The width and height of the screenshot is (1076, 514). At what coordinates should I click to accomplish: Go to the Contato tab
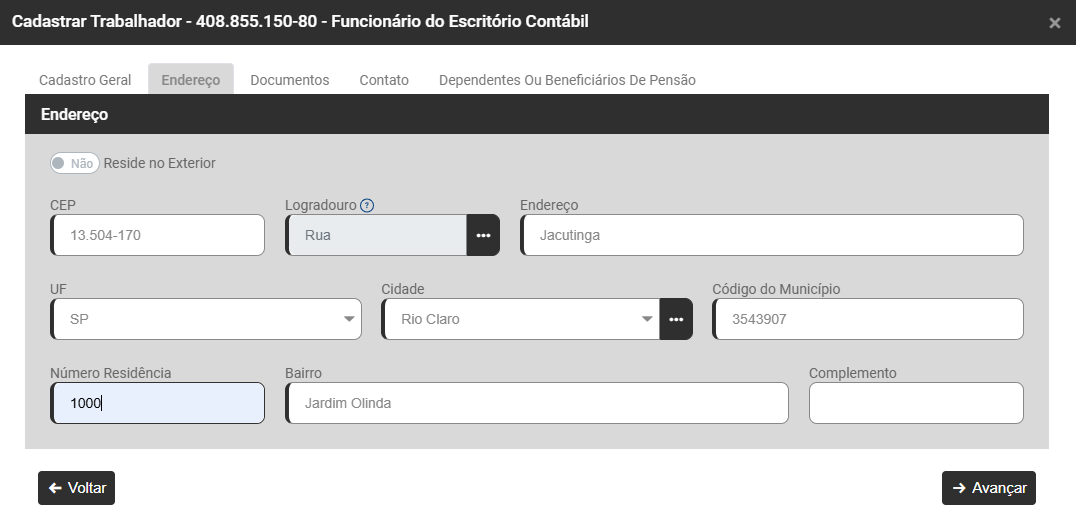(x=384, y=80)
